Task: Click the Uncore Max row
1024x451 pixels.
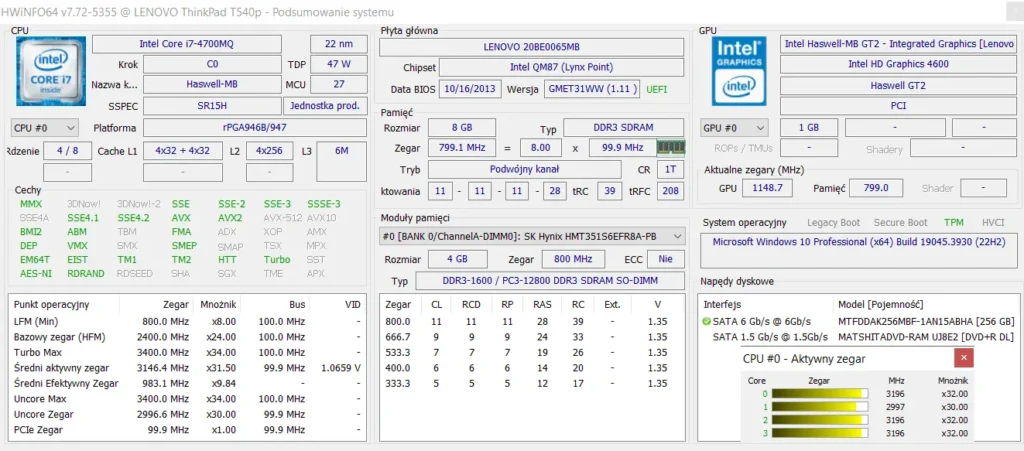Action: [x=187, y=399]
